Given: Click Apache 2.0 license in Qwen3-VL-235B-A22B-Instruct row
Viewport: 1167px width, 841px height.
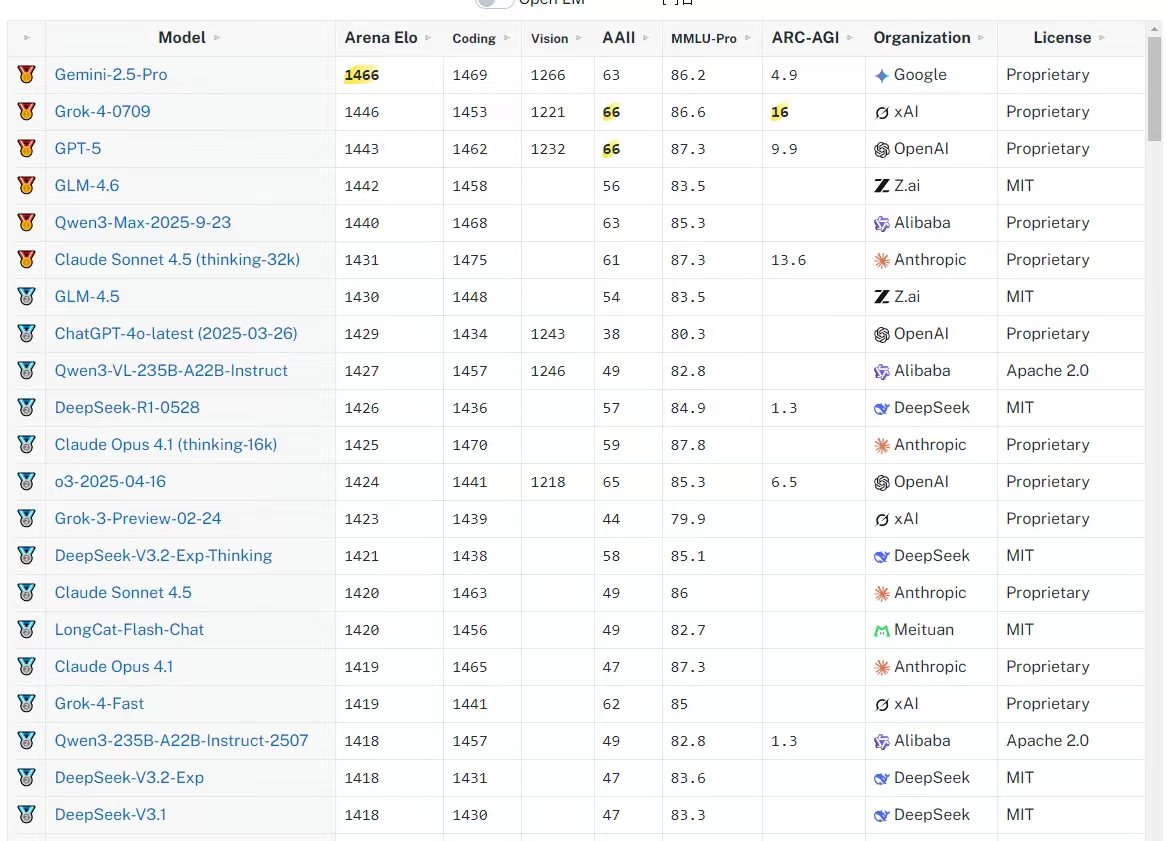Looking at the screenshot, I should tap(1047, 371).
